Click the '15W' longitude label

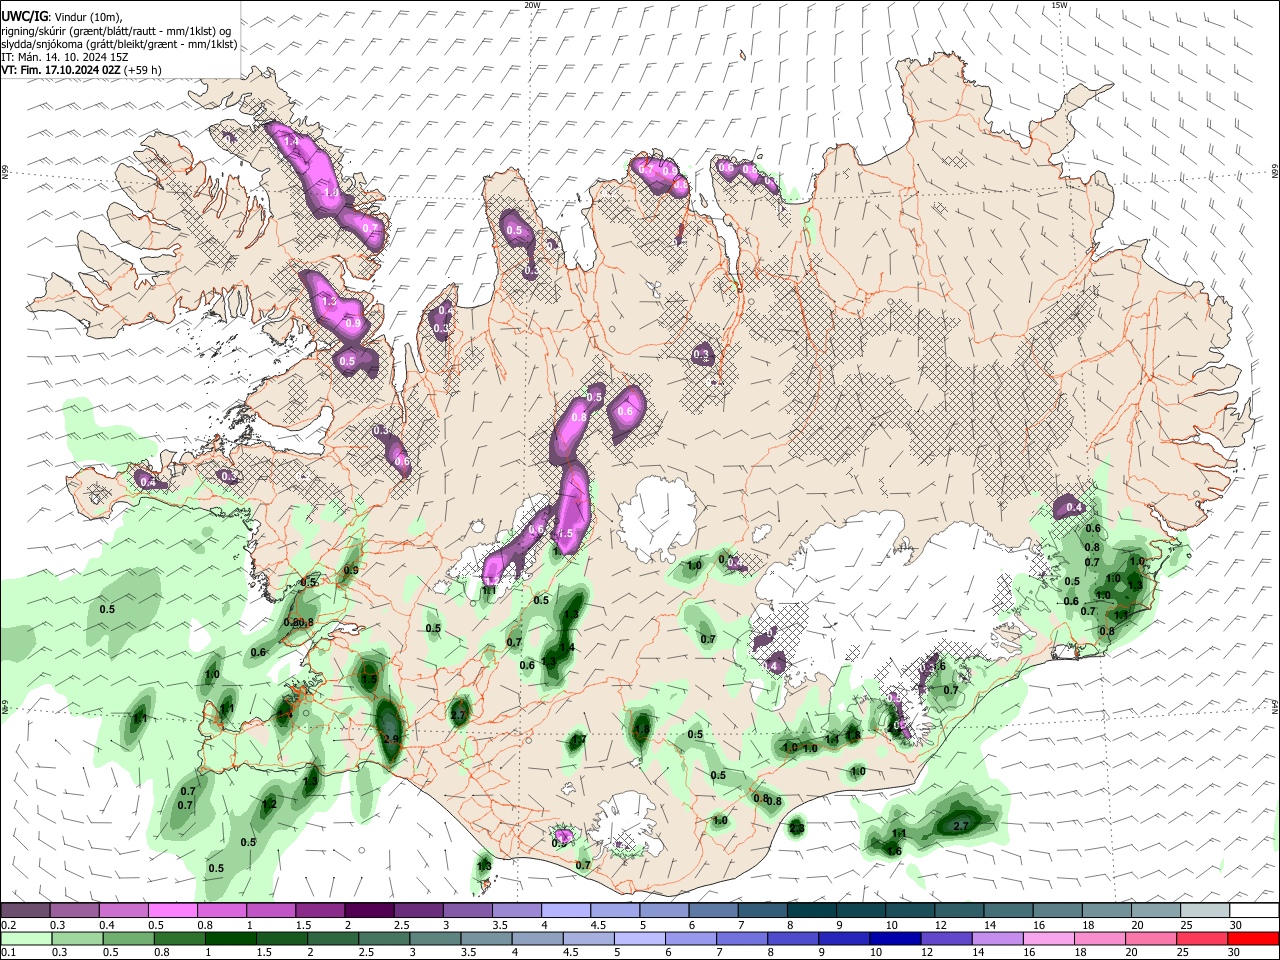pos(1059,5)
